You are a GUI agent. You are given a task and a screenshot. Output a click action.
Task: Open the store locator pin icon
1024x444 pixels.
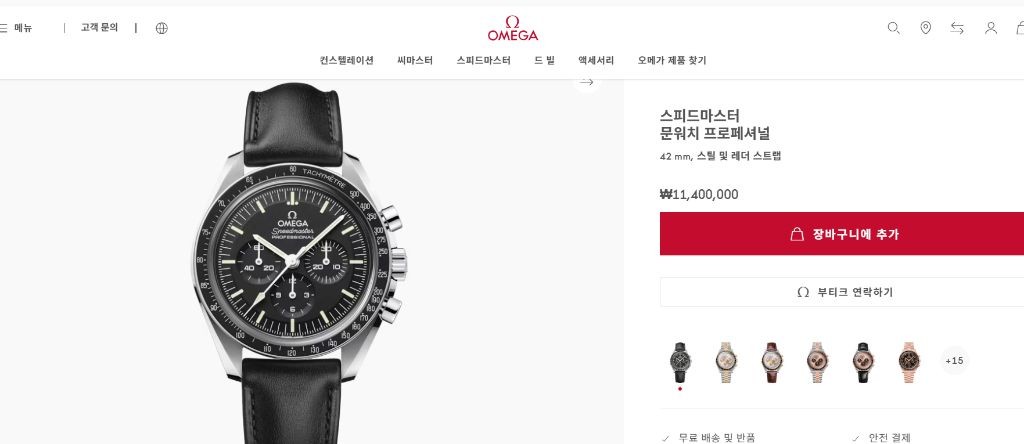coord(925,28)
